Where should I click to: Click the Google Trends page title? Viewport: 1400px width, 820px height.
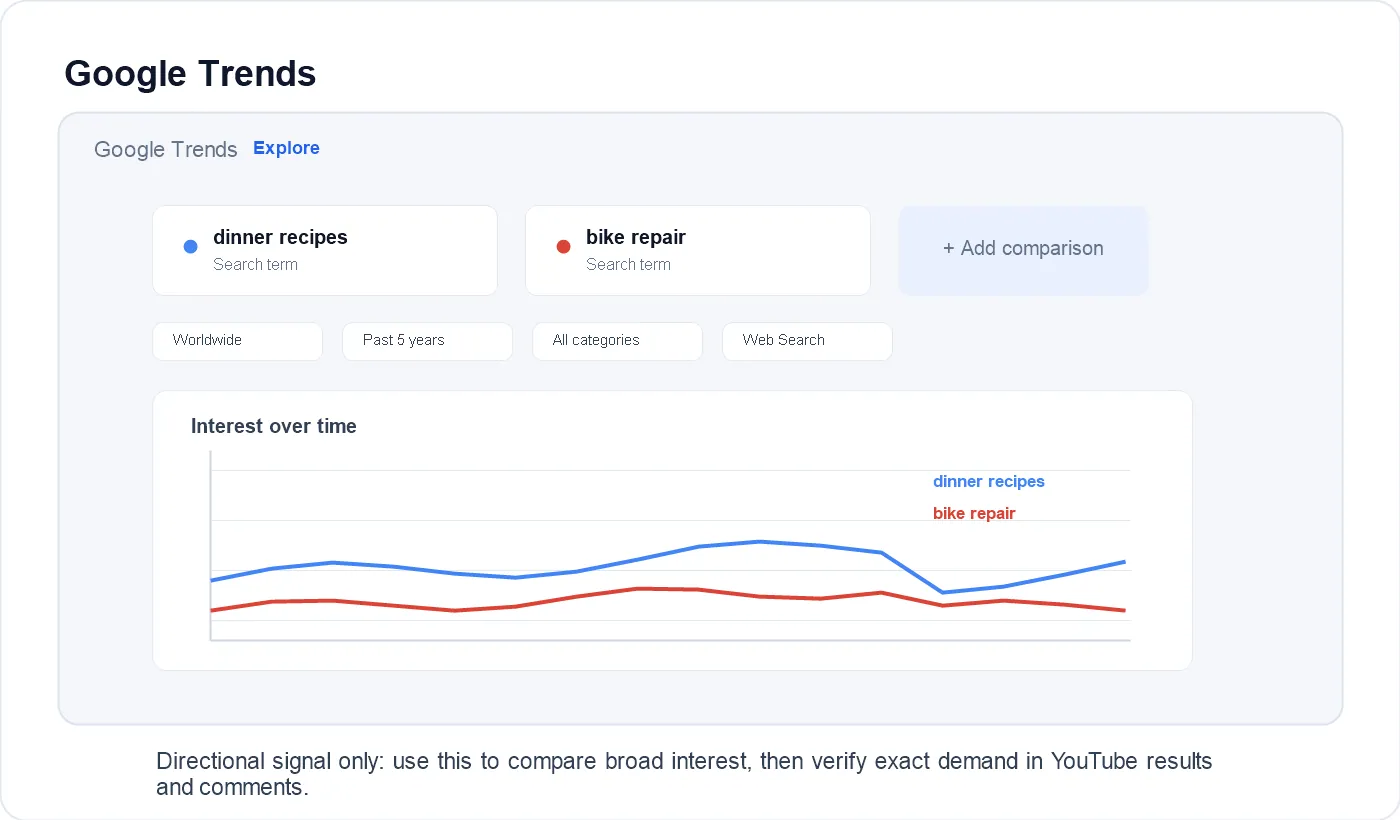pos(190,73)
